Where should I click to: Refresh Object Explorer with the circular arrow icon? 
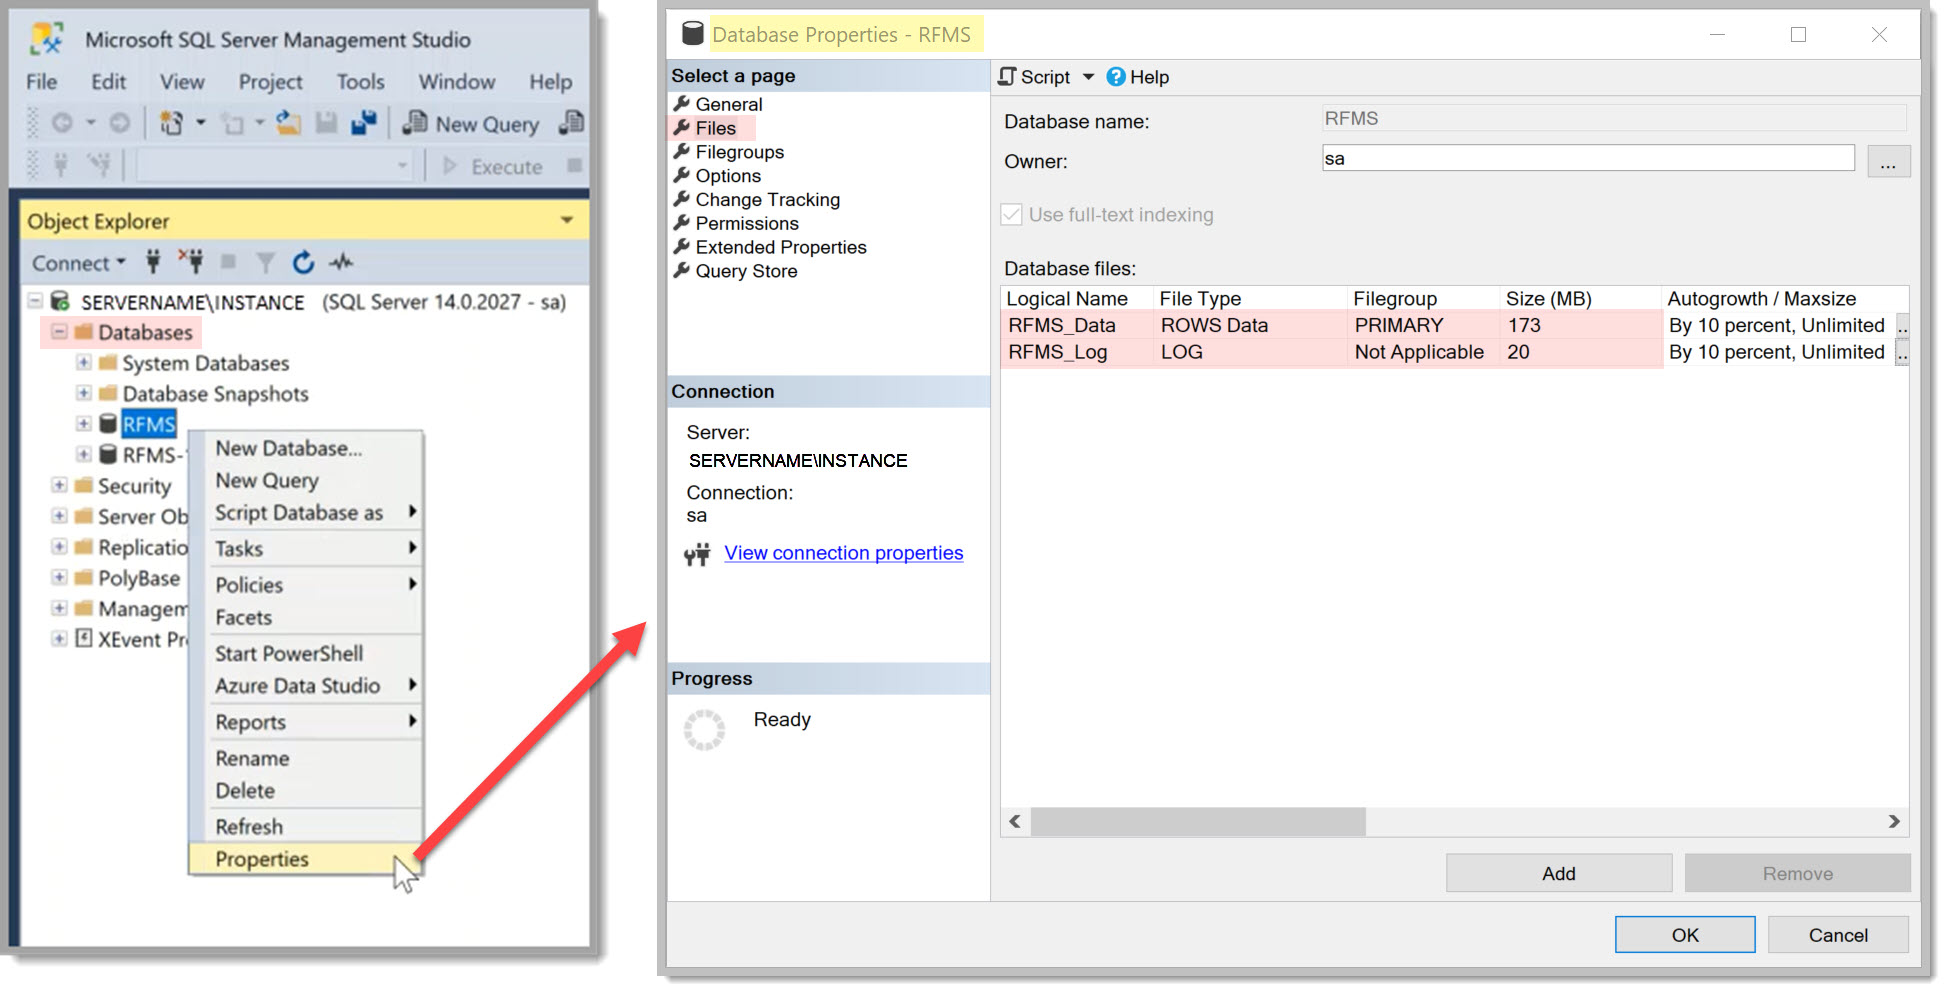[x=303, y=262]
